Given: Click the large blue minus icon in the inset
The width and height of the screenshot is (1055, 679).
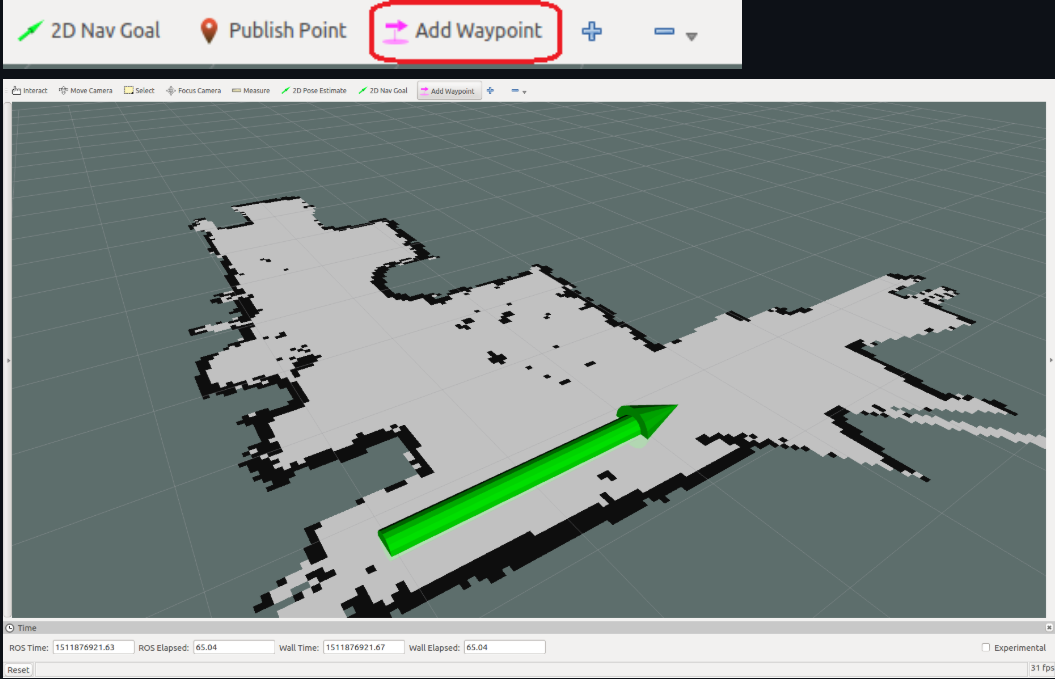Looking at the screenshot, I should [x=664, y=31].
